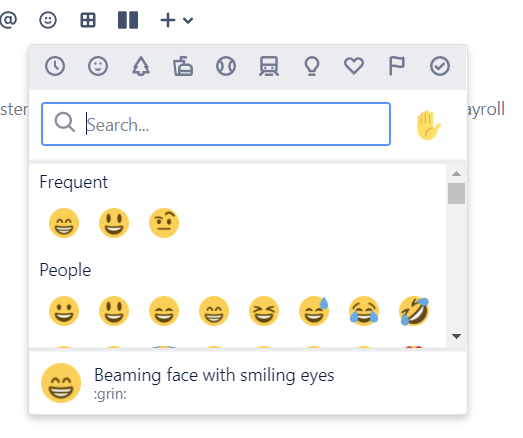Select smiley emoji in Frequent row
This screenshot has width=523, height=438.
coord(114,223)
